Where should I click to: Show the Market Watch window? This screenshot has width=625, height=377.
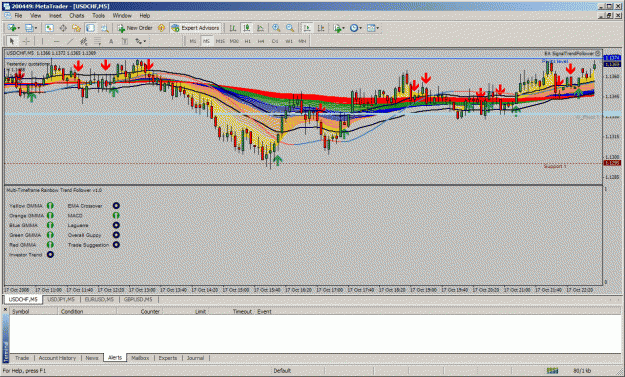(x=49, y=28)
